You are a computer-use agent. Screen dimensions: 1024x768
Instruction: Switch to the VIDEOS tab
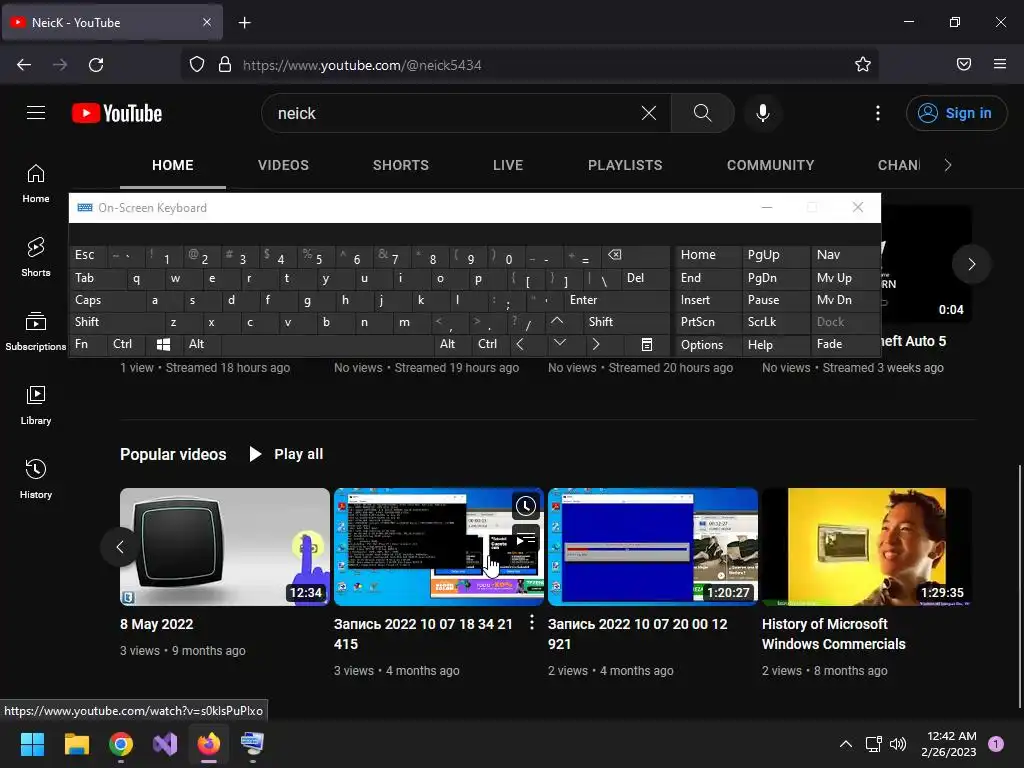pos(283,165)
